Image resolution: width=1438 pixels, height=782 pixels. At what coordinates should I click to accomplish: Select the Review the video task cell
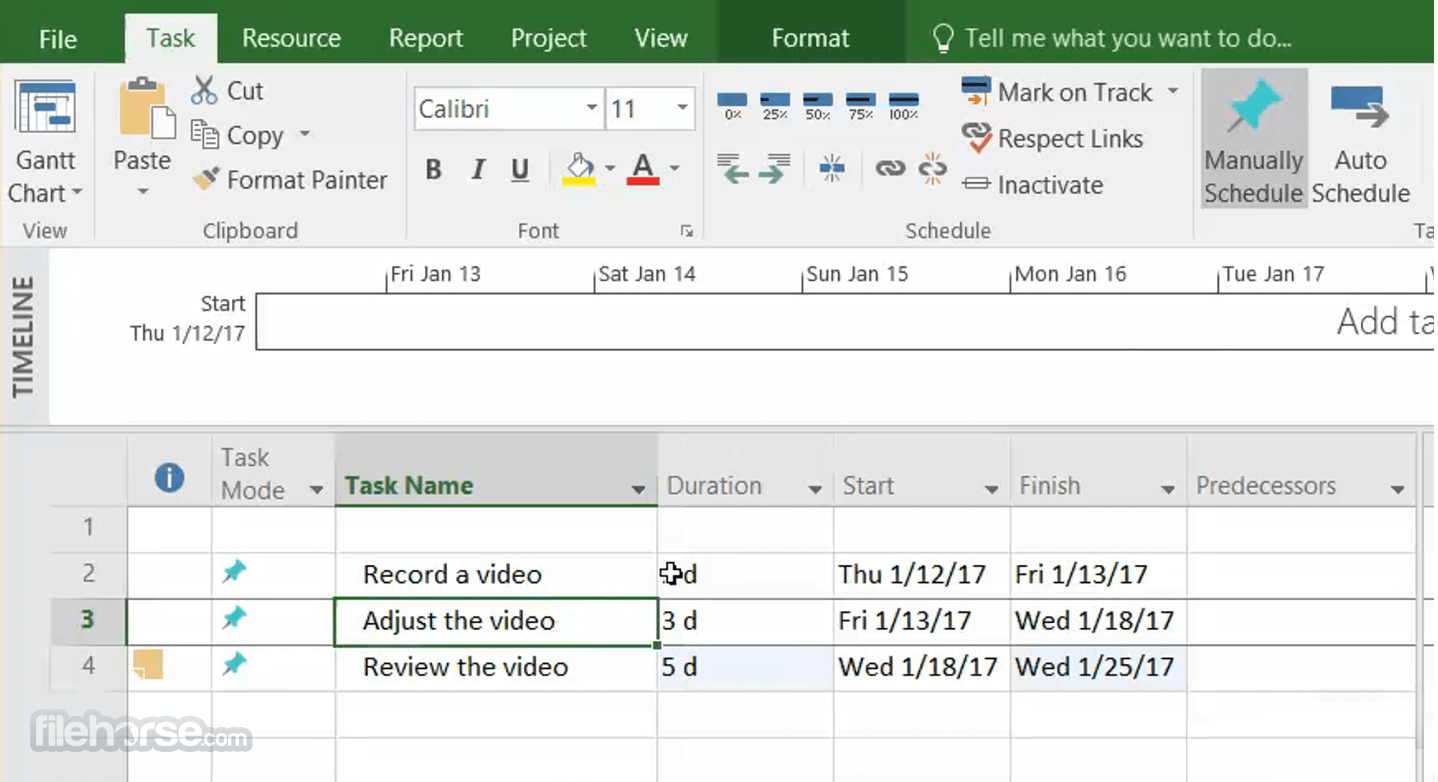point(496,667)
